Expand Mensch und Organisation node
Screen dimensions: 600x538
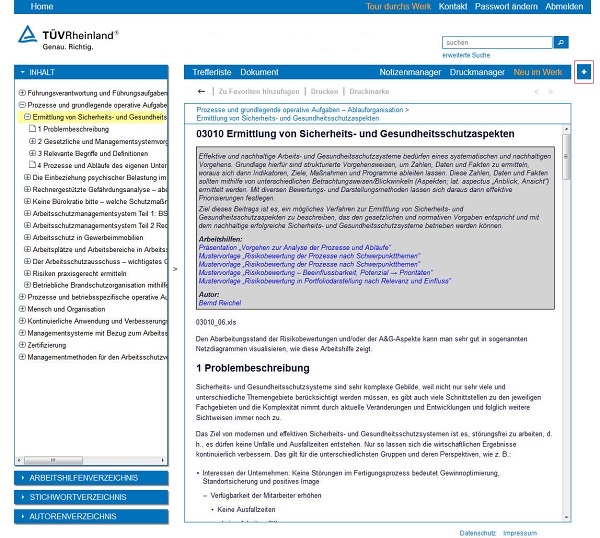click(x=22, y=309)
